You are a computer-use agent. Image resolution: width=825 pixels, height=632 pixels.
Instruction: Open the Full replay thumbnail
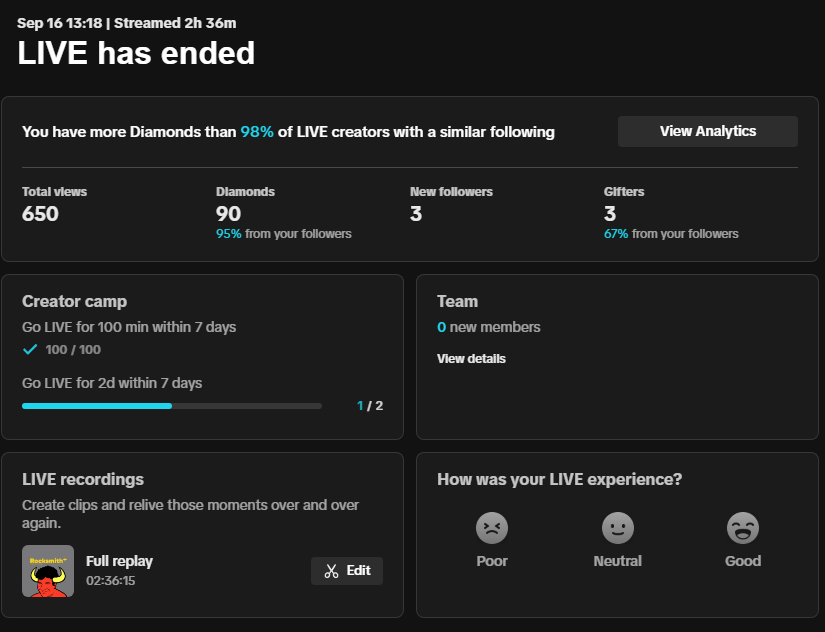pos(48,571)
